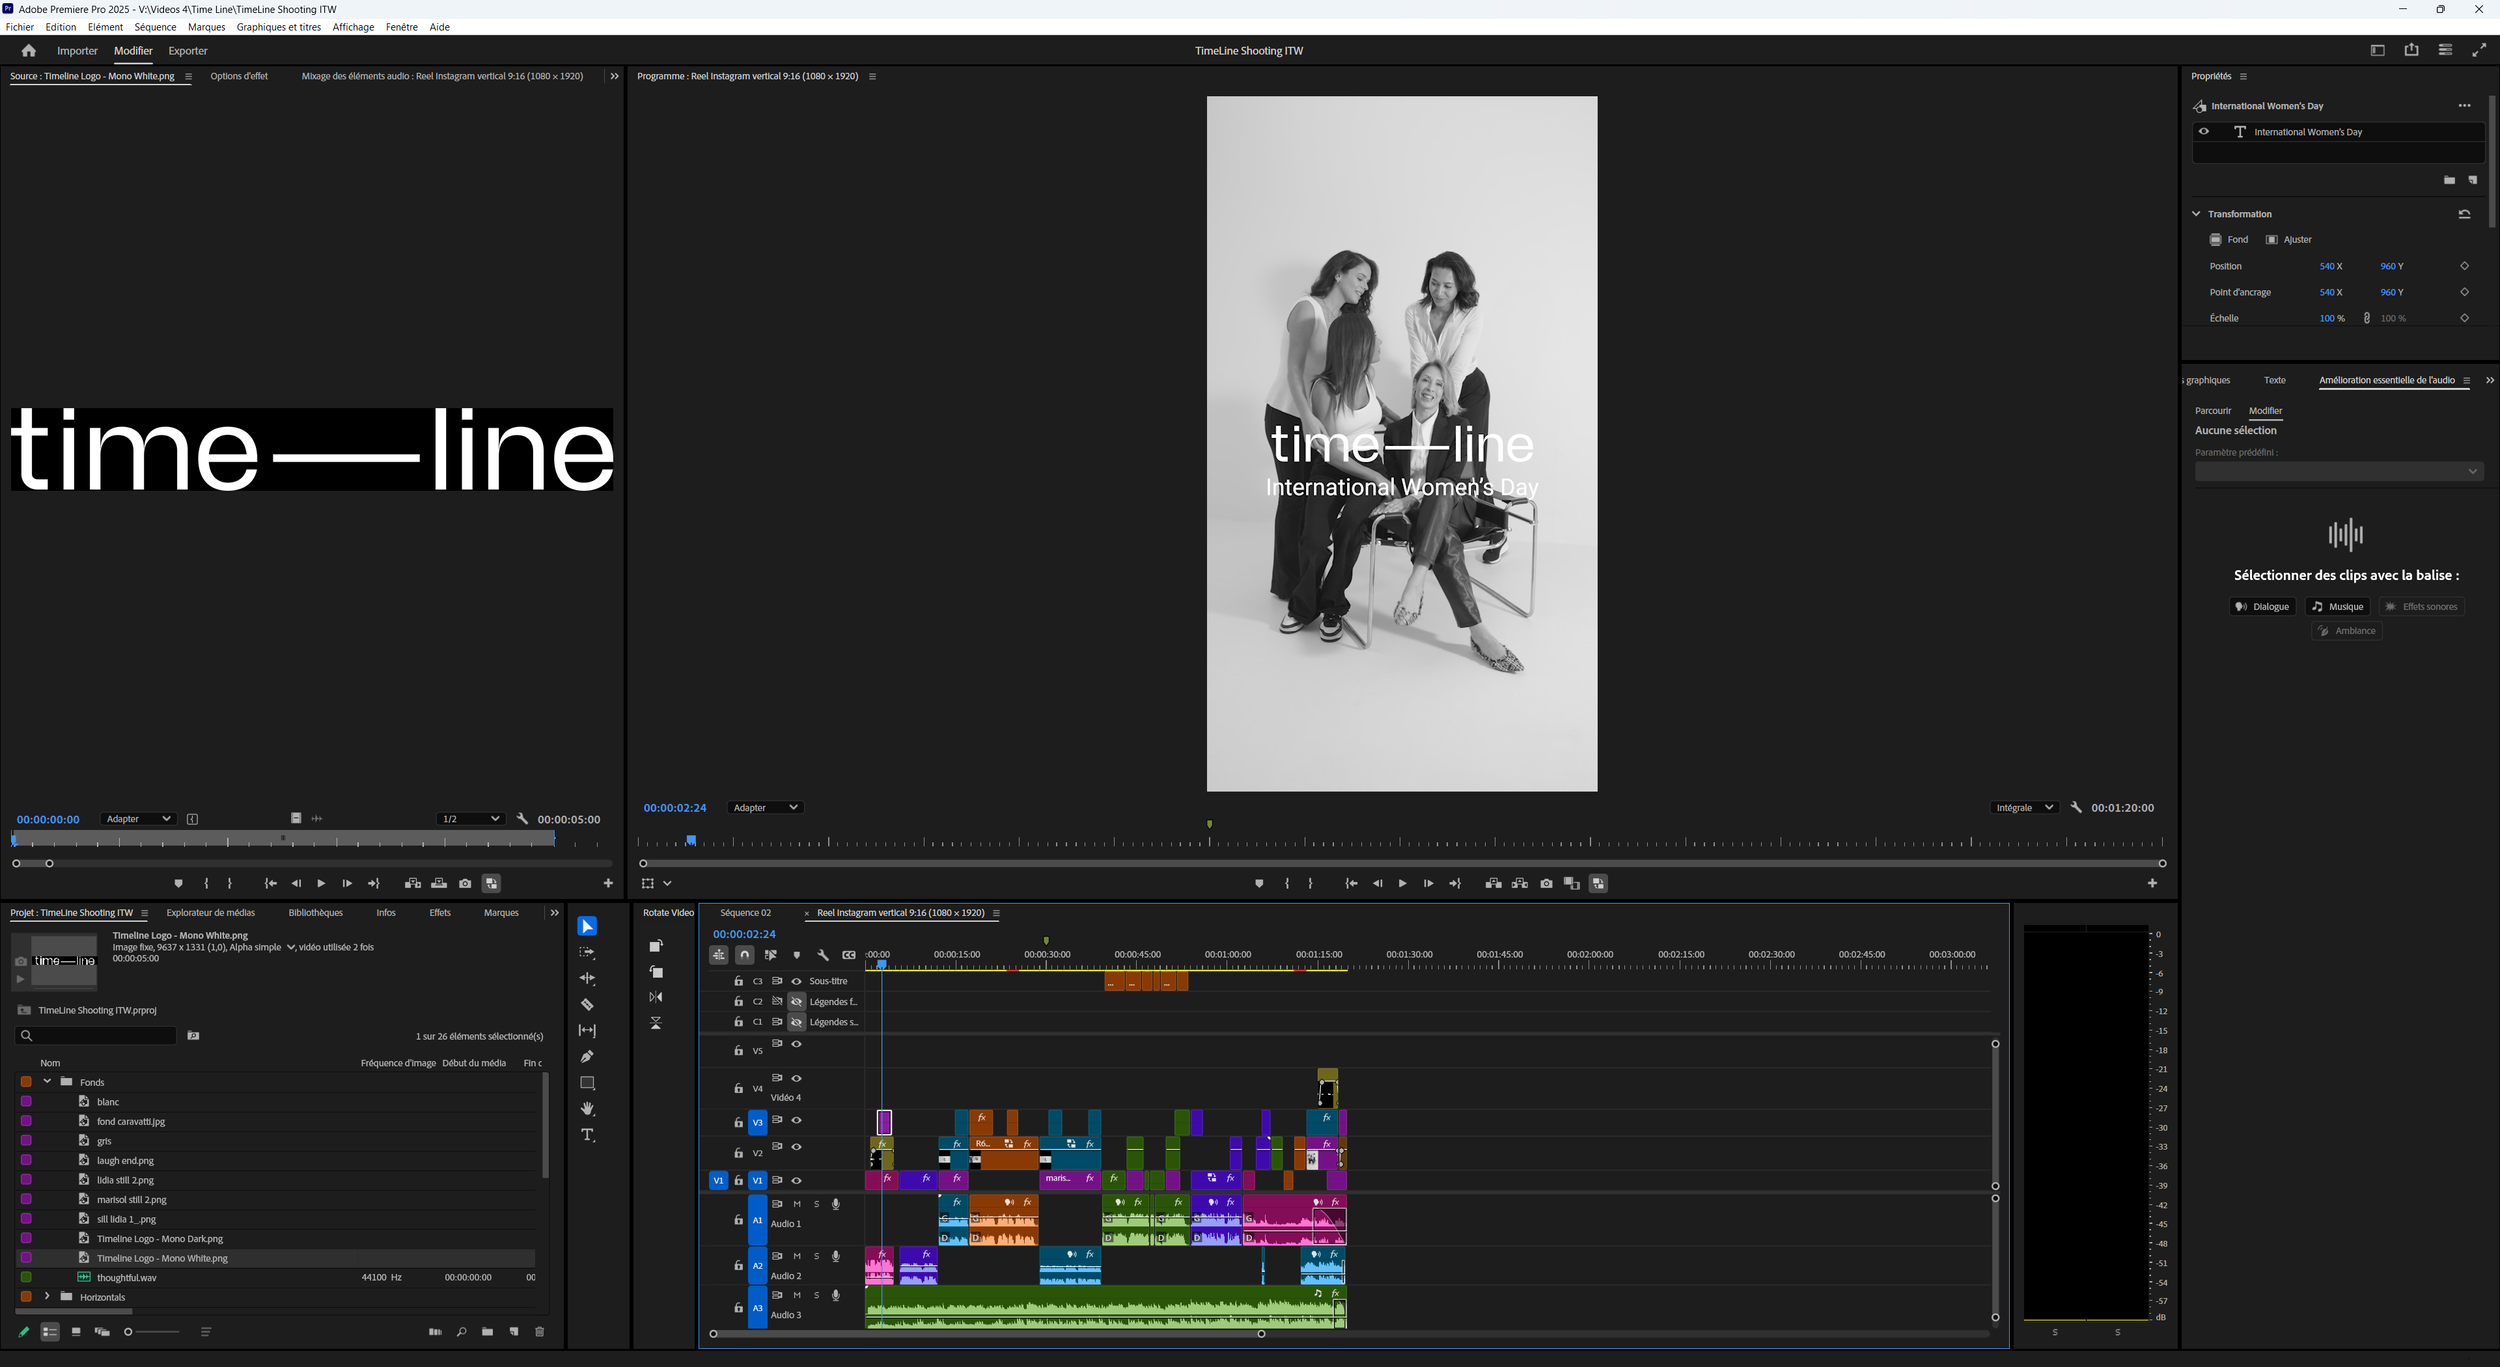Open the Séquence 02 timeline tab

coord(746,913)
